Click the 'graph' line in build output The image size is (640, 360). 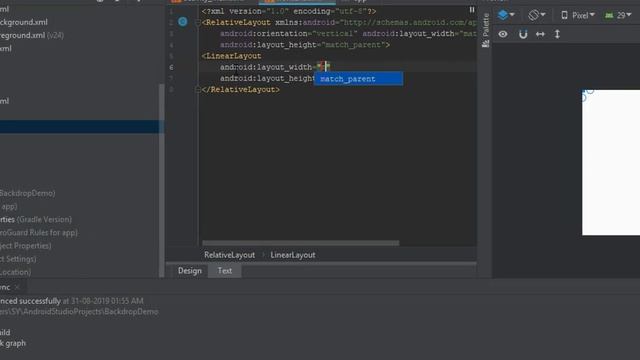[13, 343]
